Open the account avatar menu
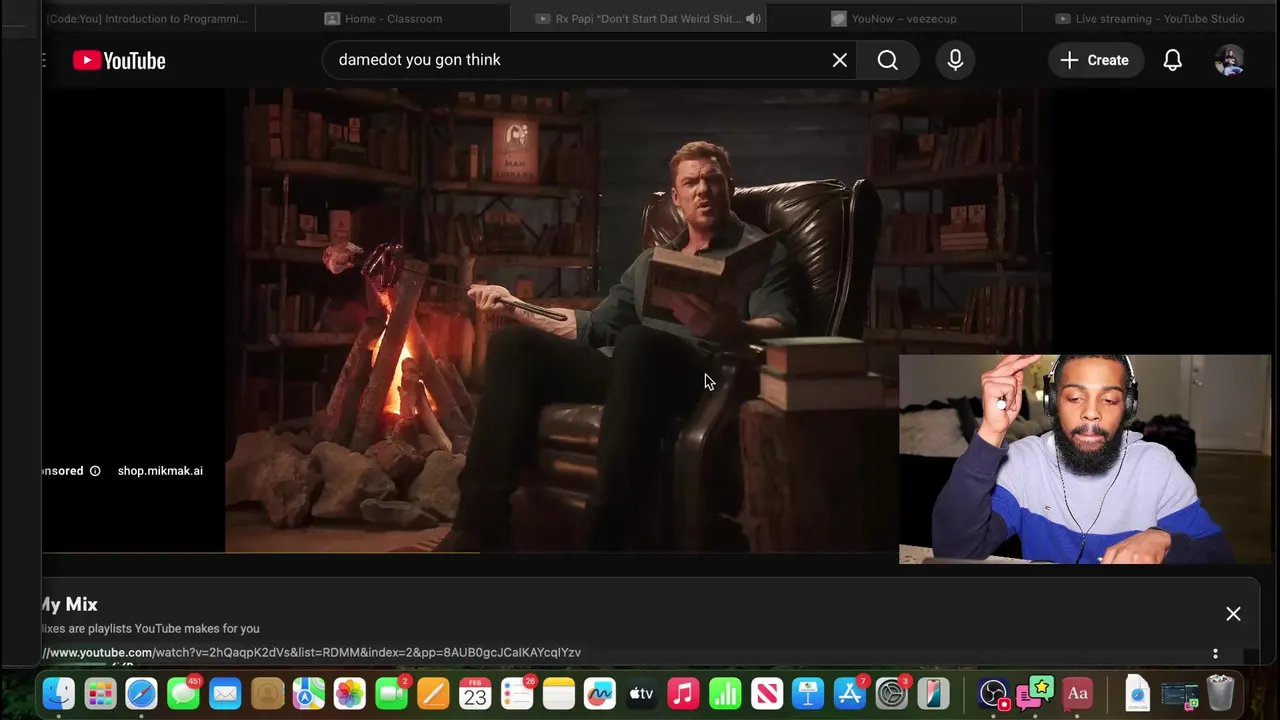 click(x=1229, y=60)
